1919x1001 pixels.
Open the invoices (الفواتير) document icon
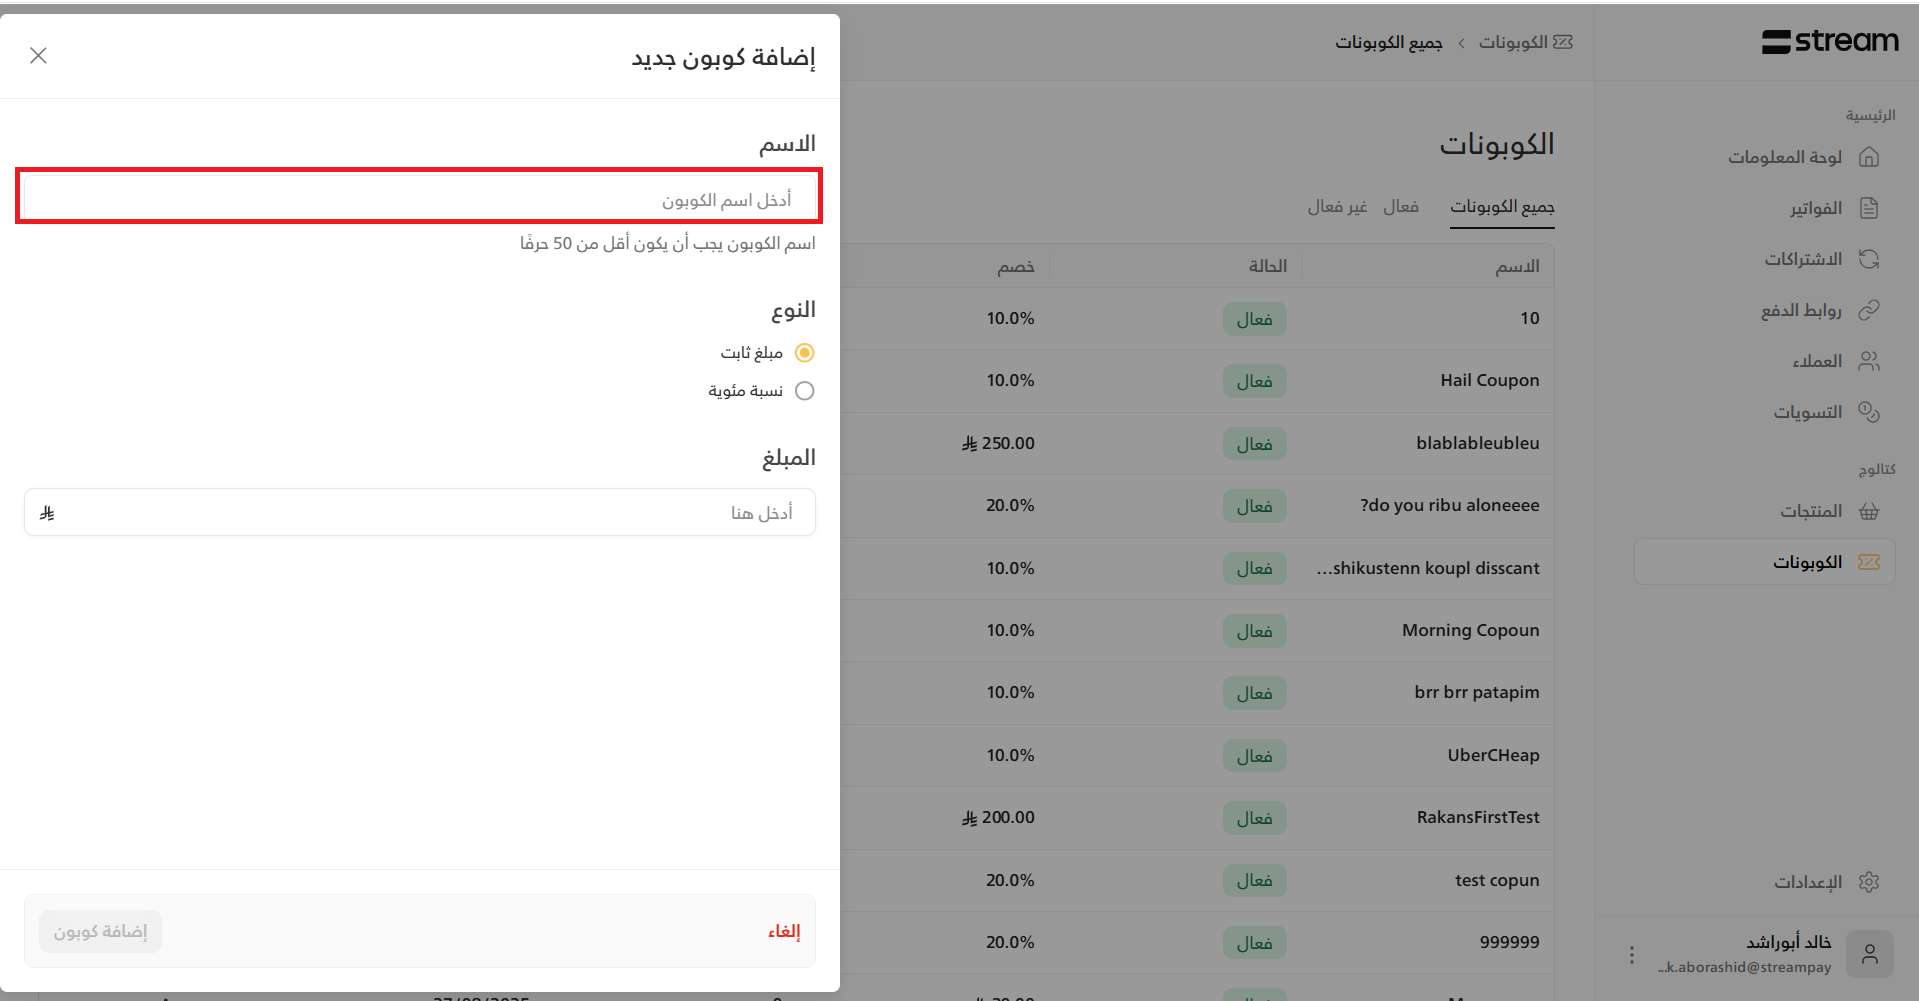click(x=1868, y=208)
